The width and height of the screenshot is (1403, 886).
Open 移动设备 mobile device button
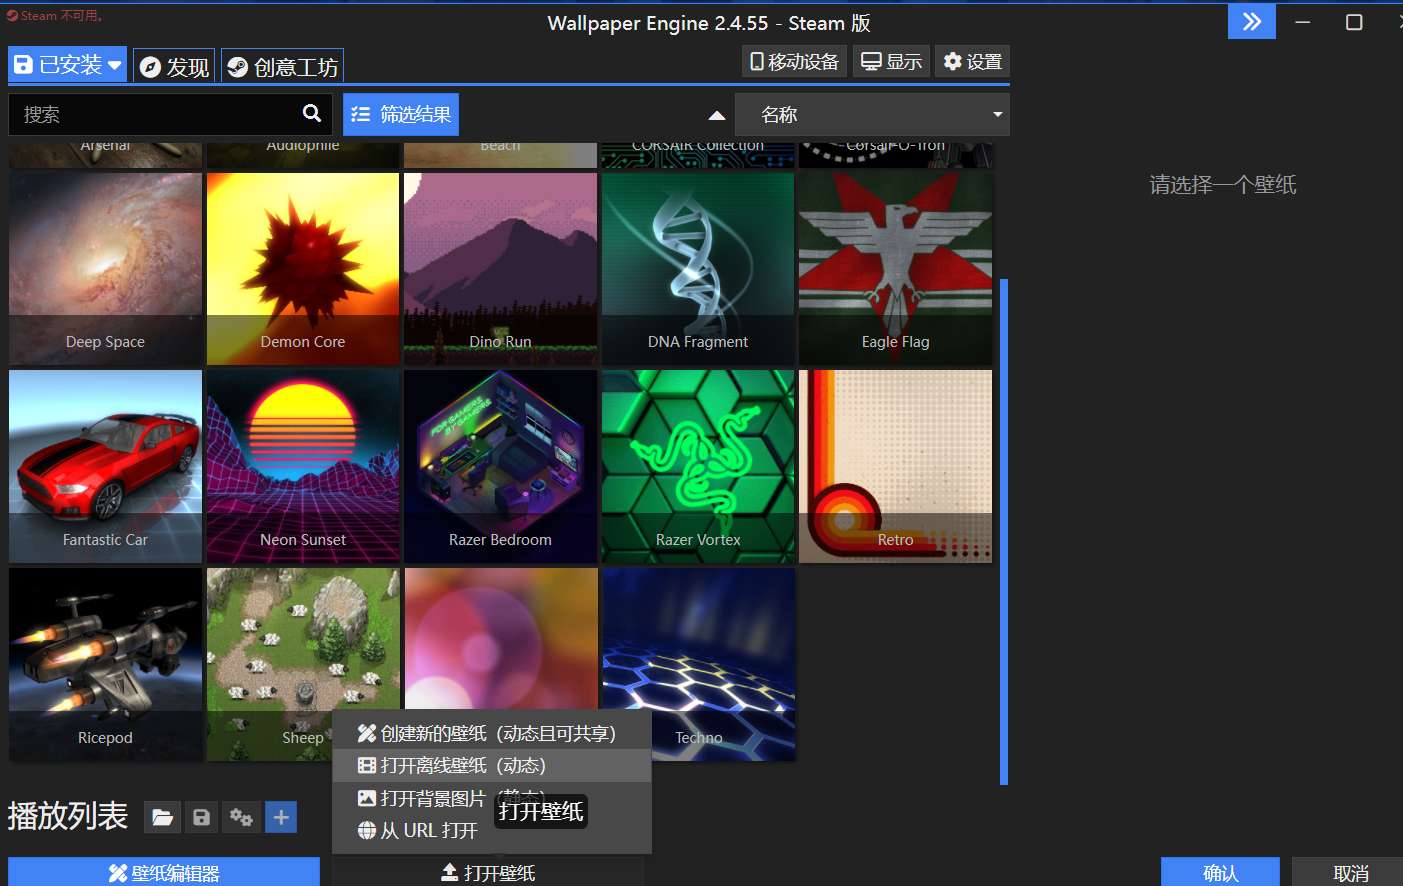click(795, 62)
